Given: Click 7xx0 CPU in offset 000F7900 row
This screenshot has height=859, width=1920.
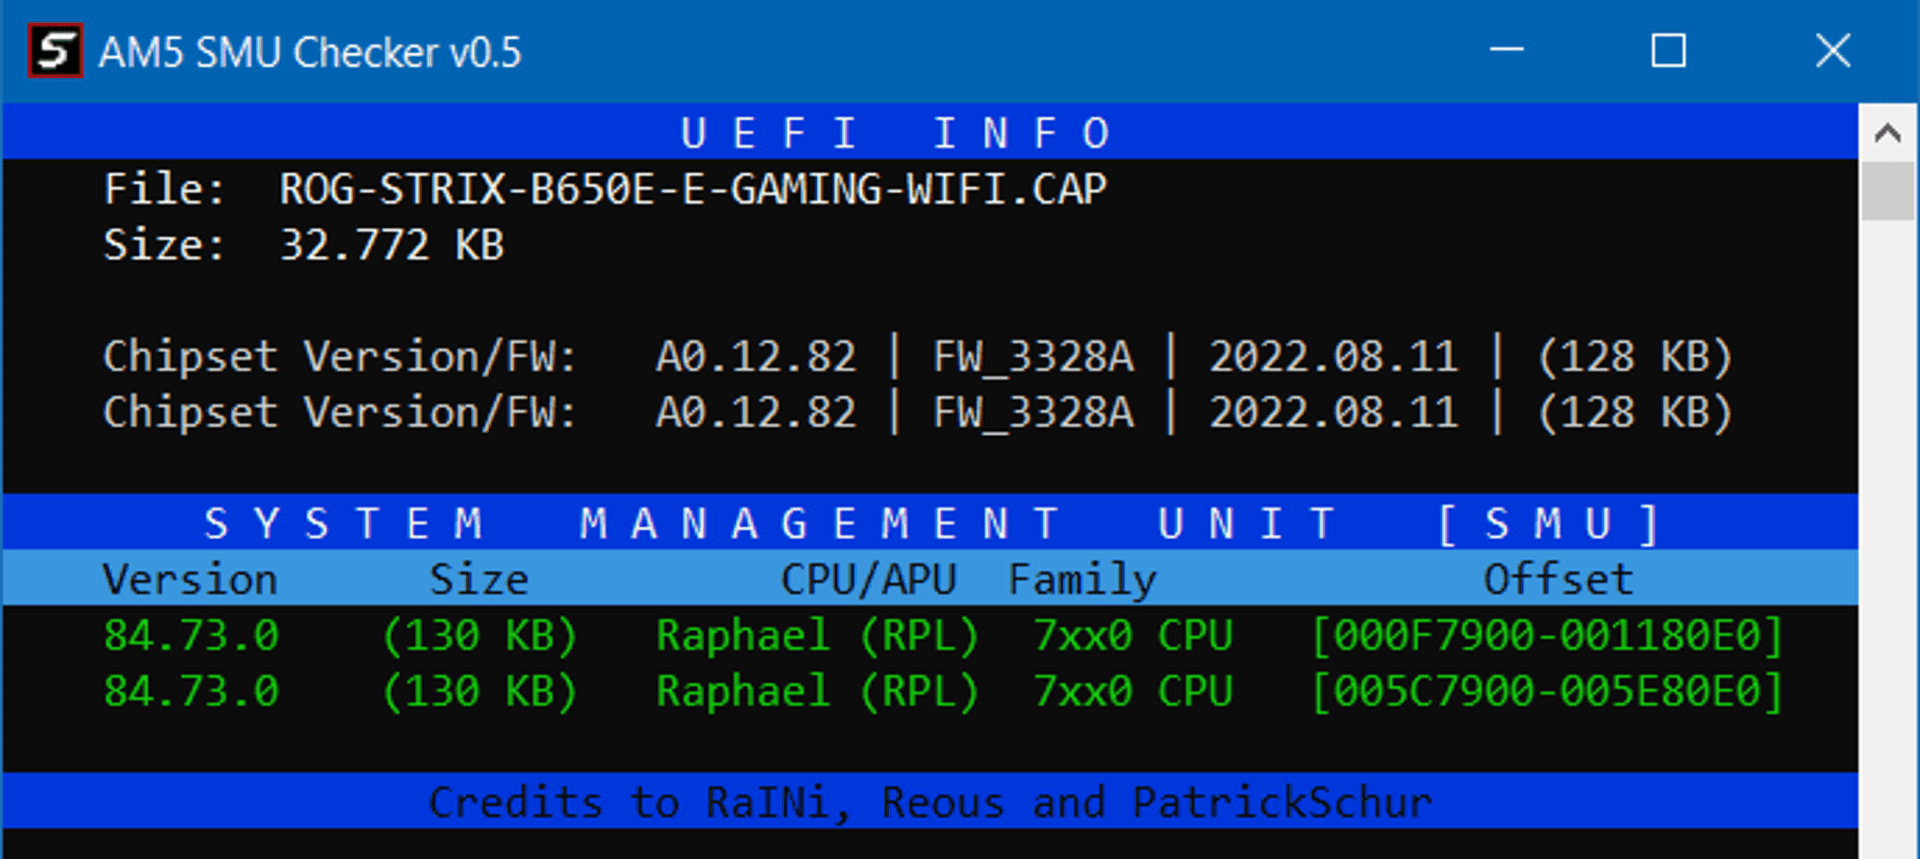Looking at the screenshot, I should click(1133, 636).
